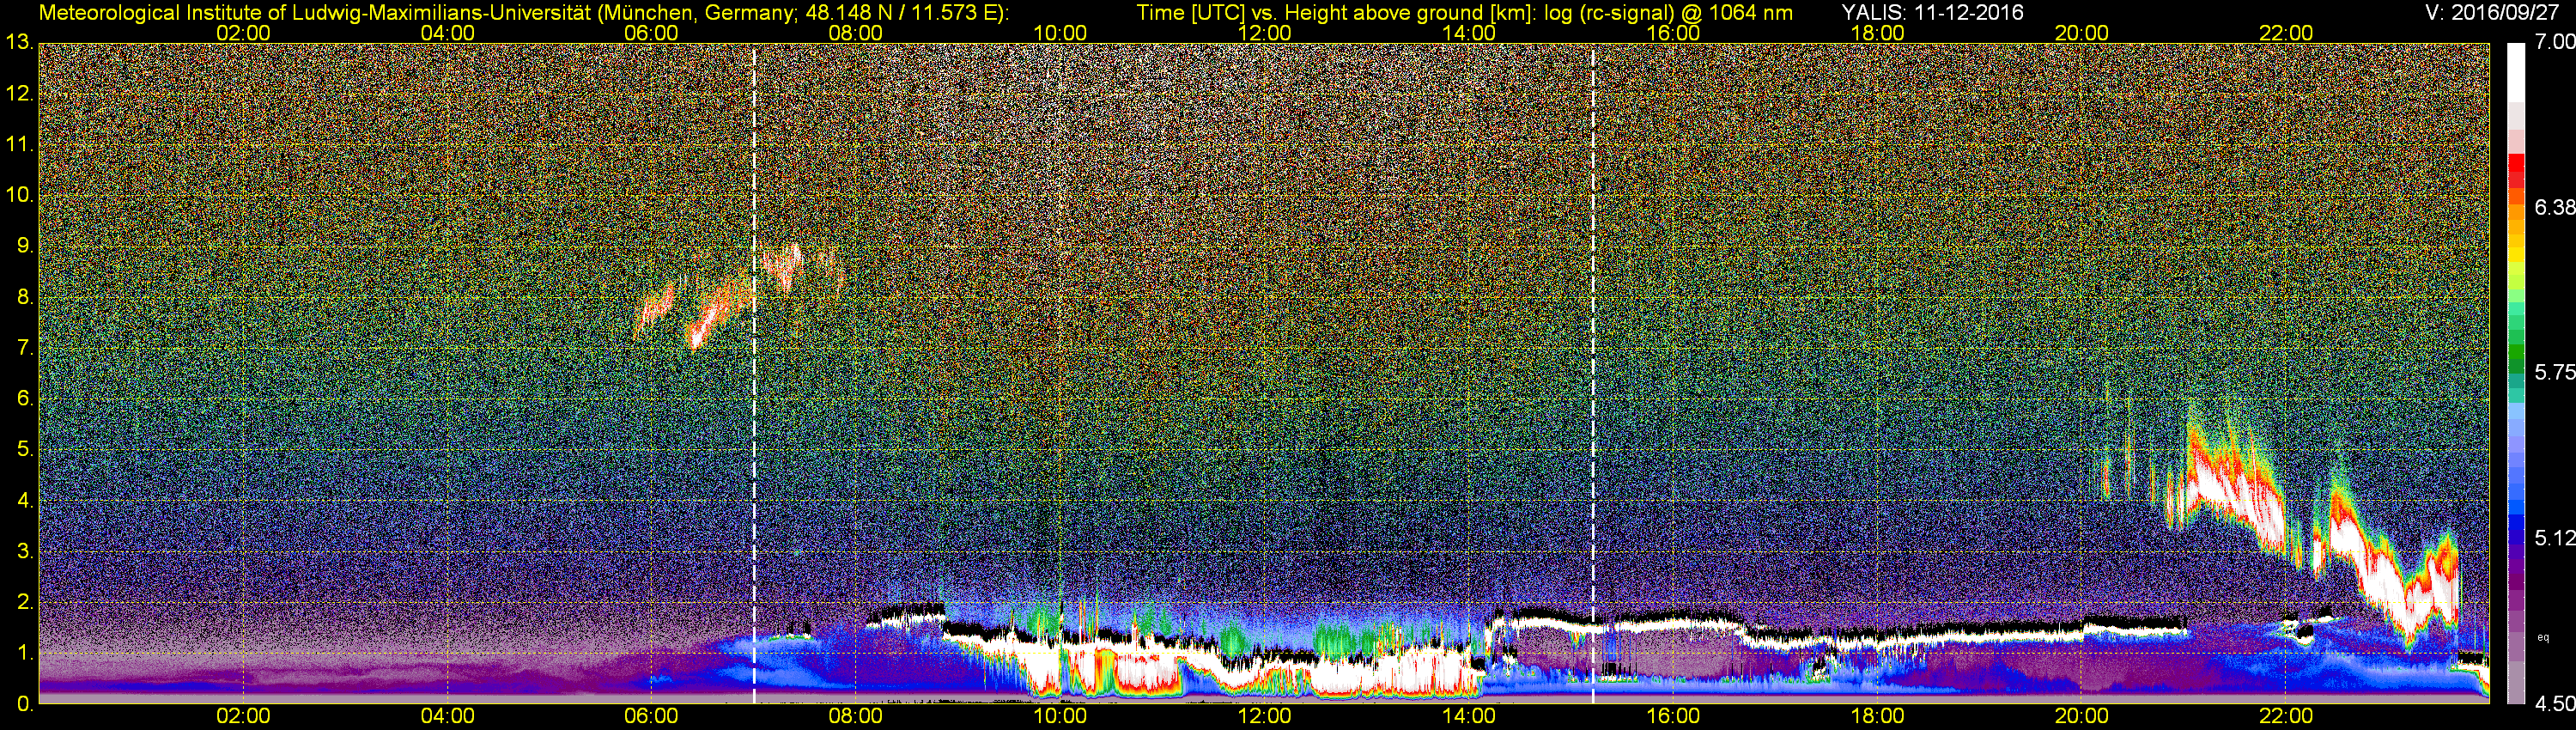Click the 12:00 label on the upper time axis

pyautogui.click(x=1264, y=33)
